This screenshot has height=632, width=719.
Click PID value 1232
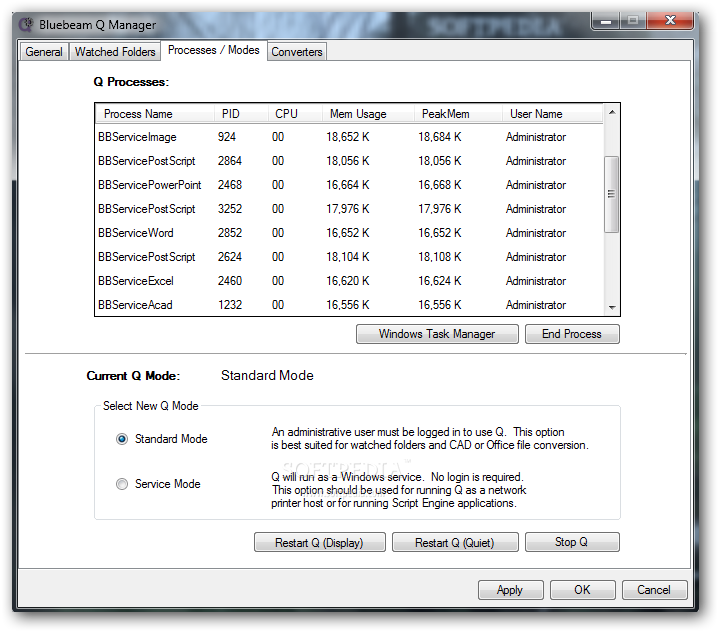point(230,305)
